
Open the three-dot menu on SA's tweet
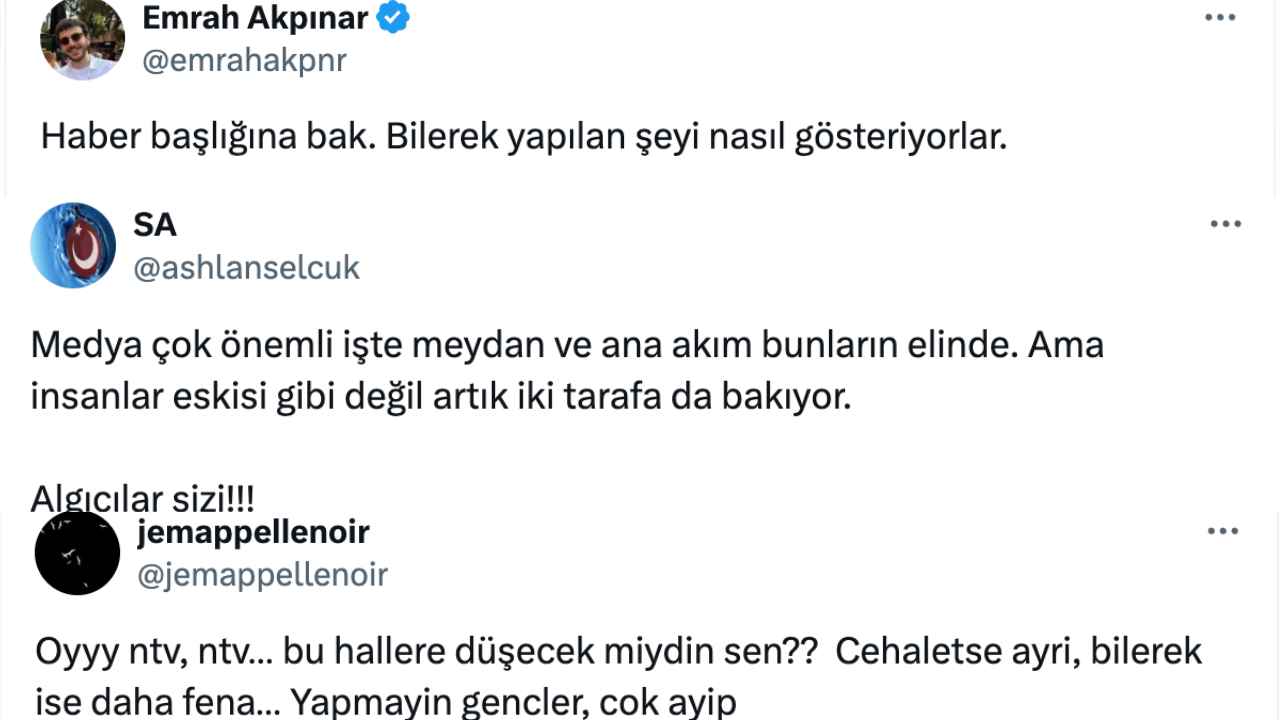click(1225, 225)
